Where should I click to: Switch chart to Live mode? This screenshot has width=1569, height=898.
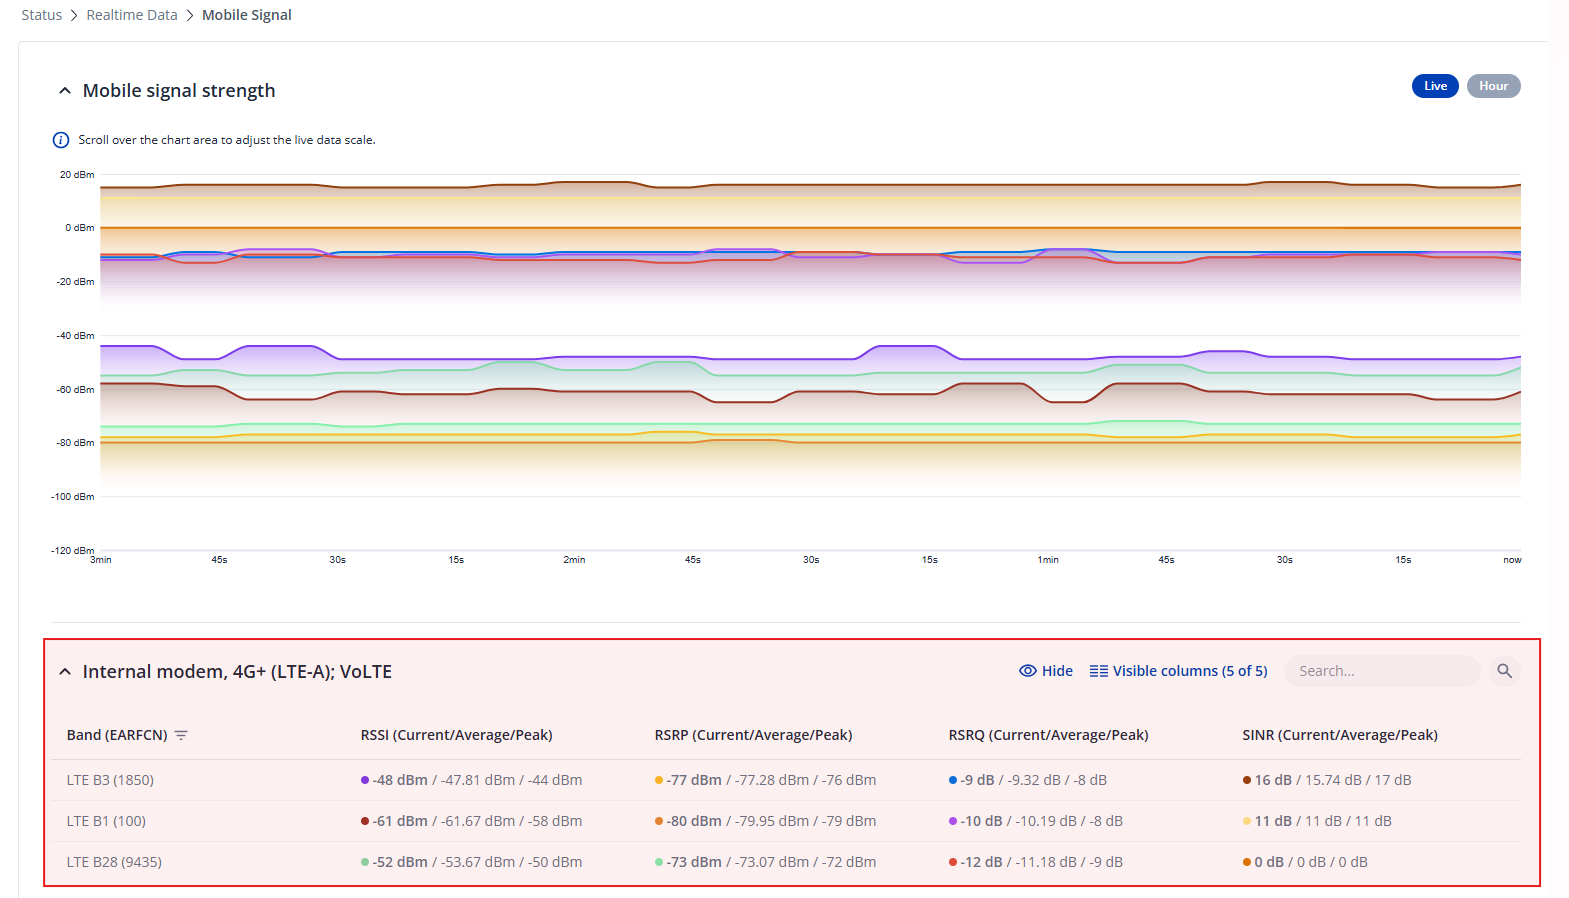[1435, 86]
